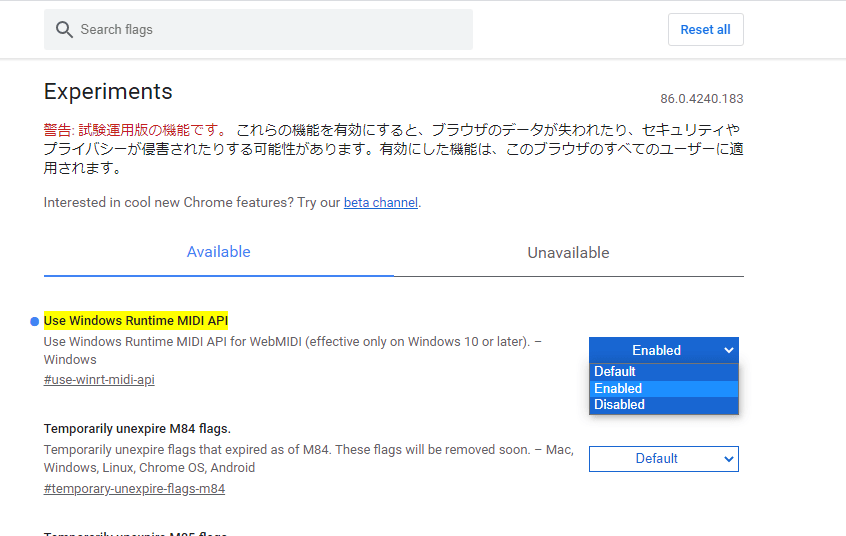Viewport: 846px width, 536px height.
Task: Choose Enabled in the open dropdown list
Action: tap(664, 389)
